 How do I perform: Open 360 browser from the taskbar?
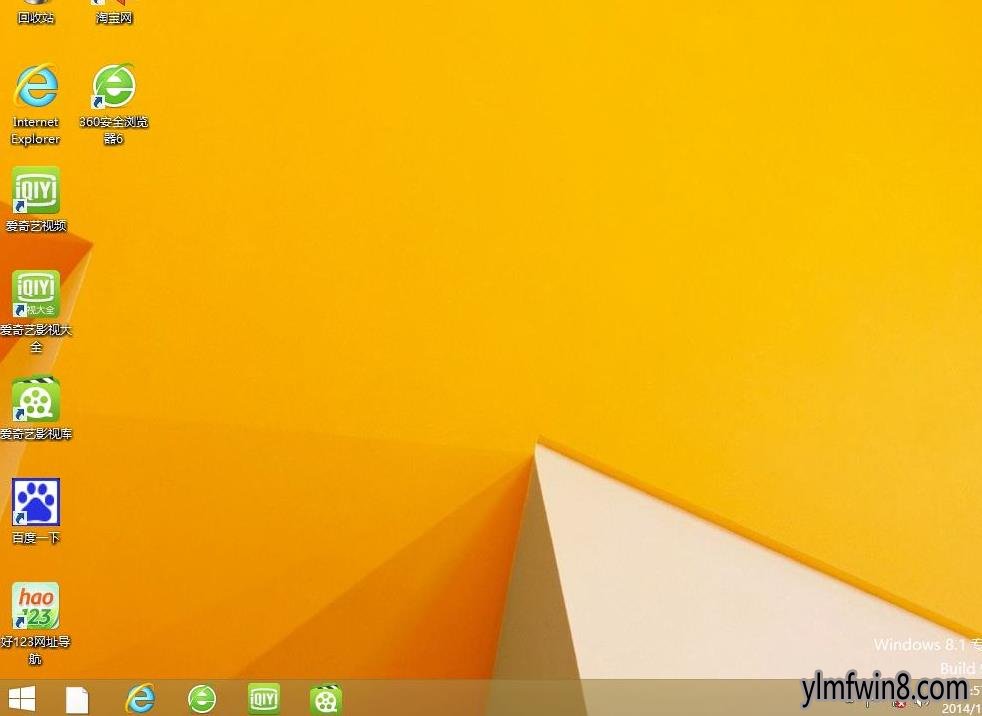click(202, 698)
